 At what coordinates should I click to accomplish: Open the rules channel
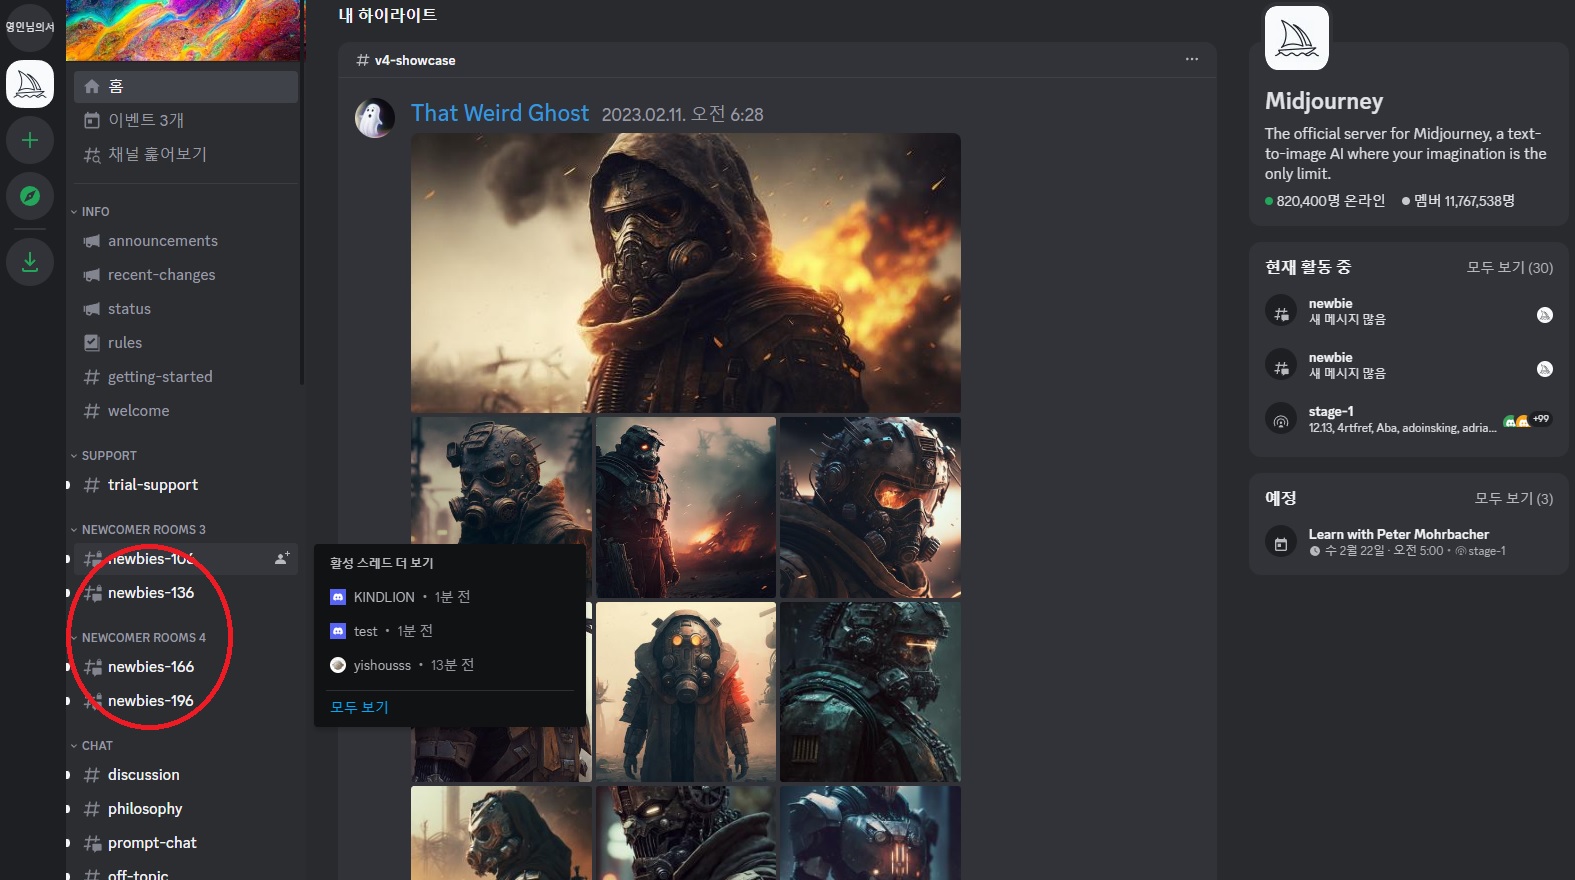click(x=186, y=343)
